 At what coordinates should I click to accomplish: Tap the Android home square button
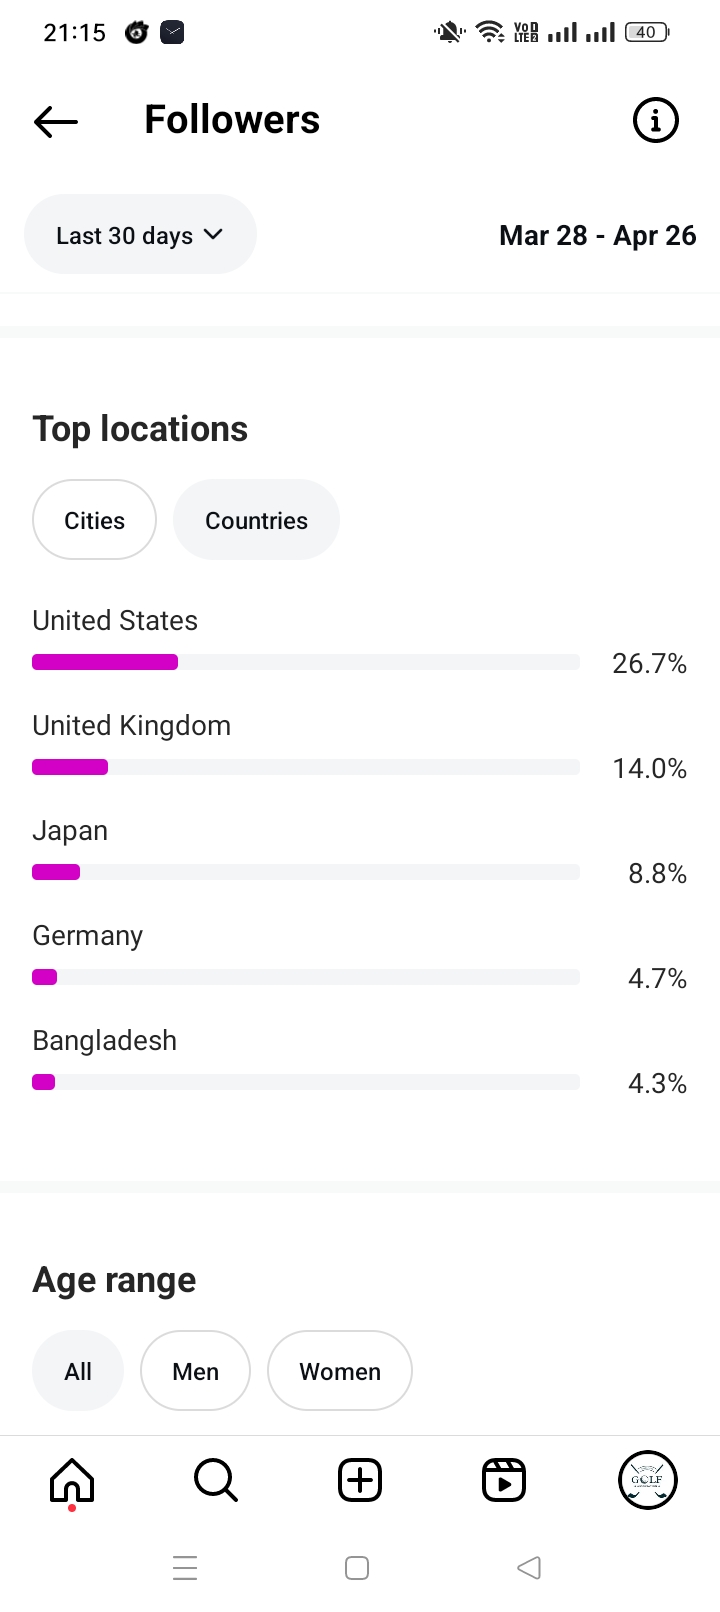357,1568
